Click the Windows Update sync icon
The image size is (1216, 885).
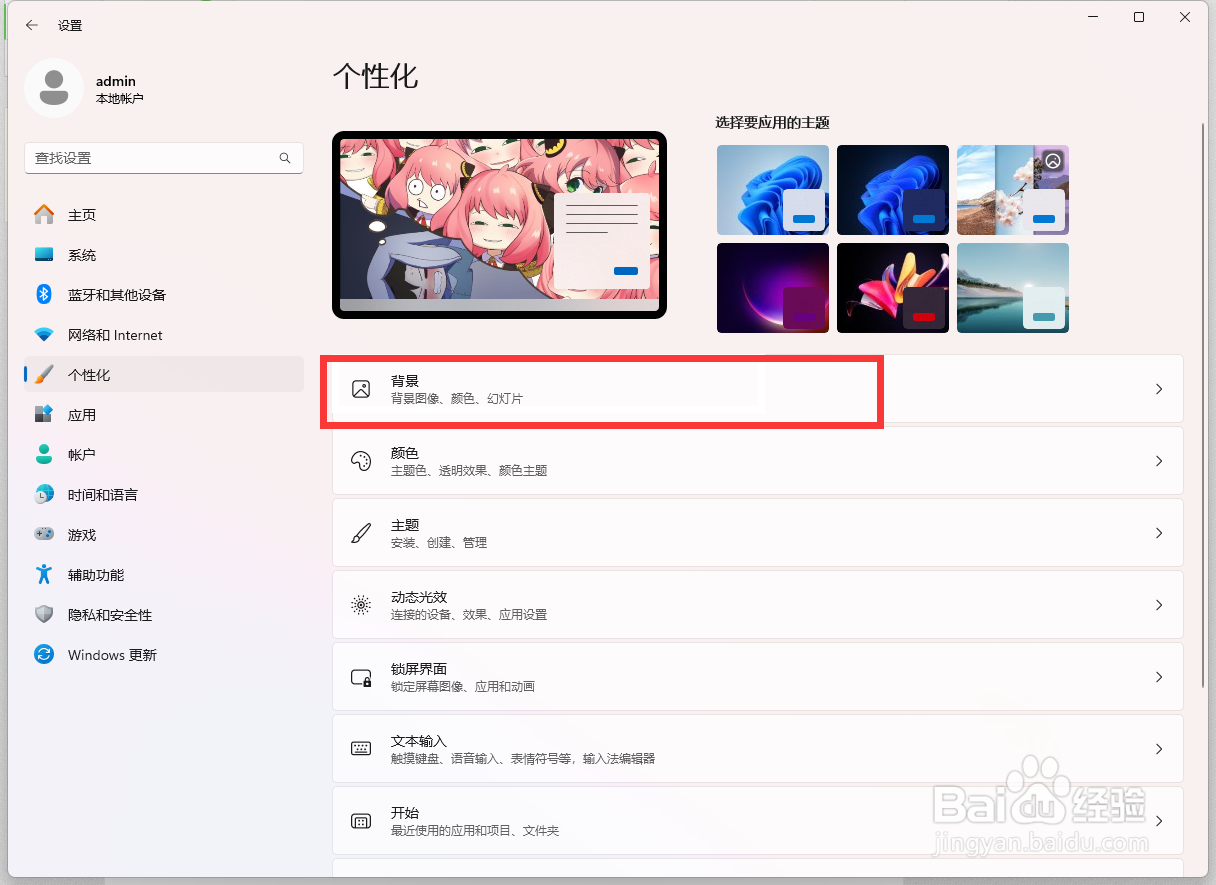pyautogui.click(x=44, y=655)
